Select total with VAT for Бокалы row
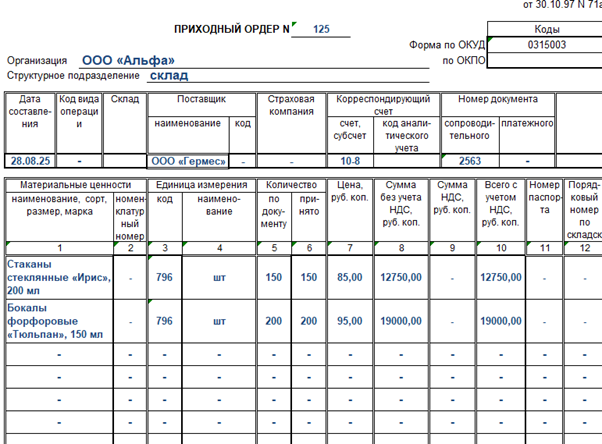The width and height of the screenshot is (602, 444). 500,321
